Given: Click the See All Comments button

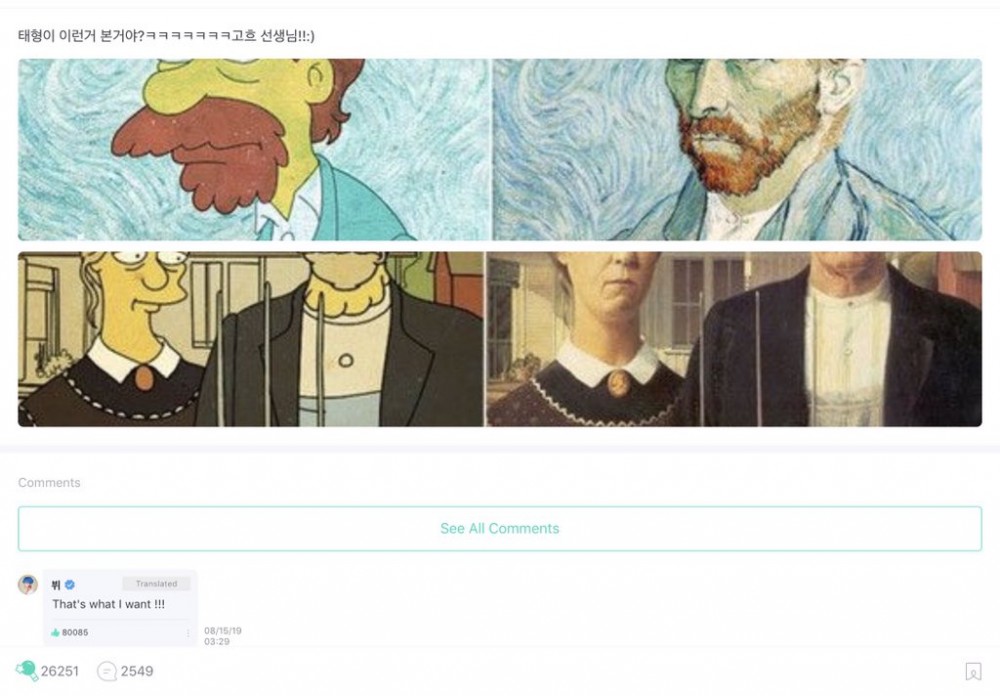Looking at the screenshot, I should click(x=499, y=528).
